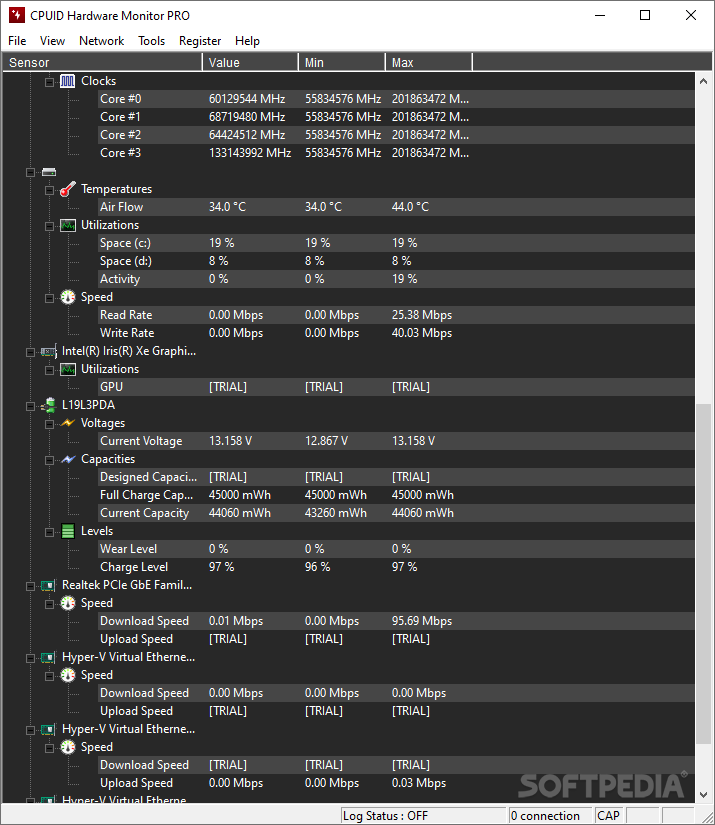The width and height of the screenshot is (715, 825).
Task: Click the vertical scrollbar thumb
Action: (703, 574)
